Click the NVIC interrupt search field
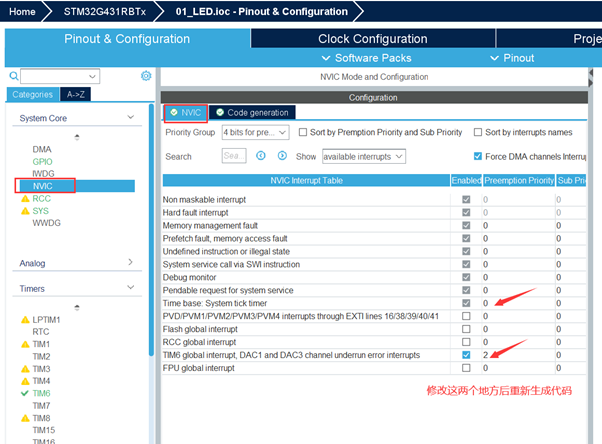This screenshot has width=602, height=444. tap(234, 156)
